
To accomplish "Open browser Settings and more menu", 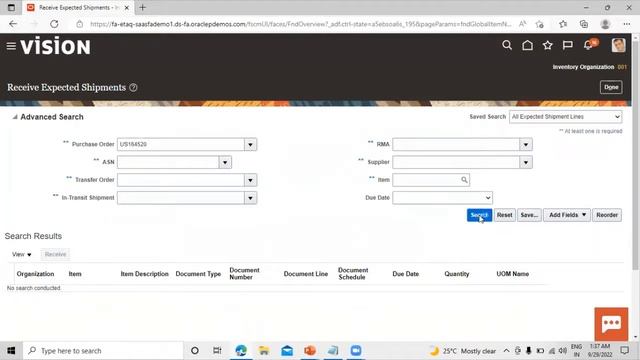I will (x=627, y=24).
